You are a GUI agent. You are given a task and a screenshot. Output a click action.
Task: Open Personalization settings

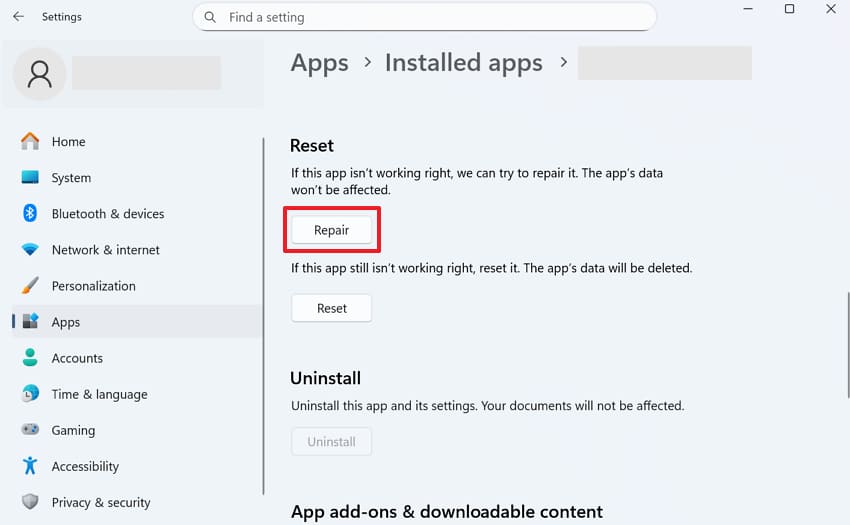(137, 285)
